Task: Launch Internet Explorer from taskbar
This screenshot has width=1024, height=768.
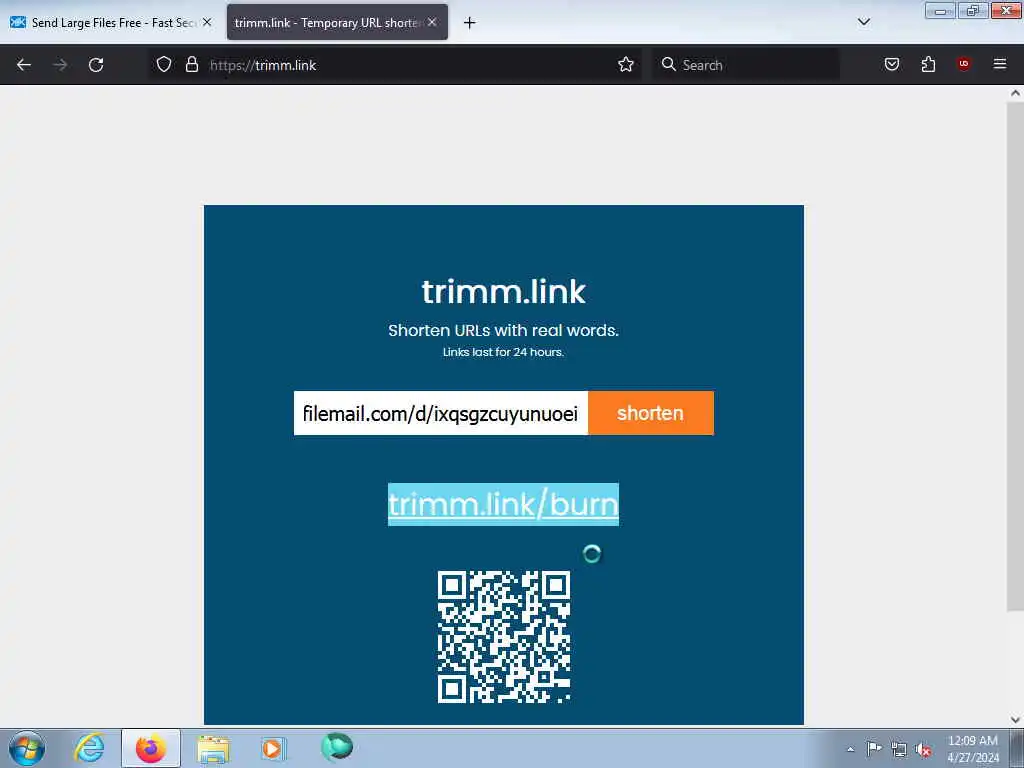Action: (x=89, y=748)
